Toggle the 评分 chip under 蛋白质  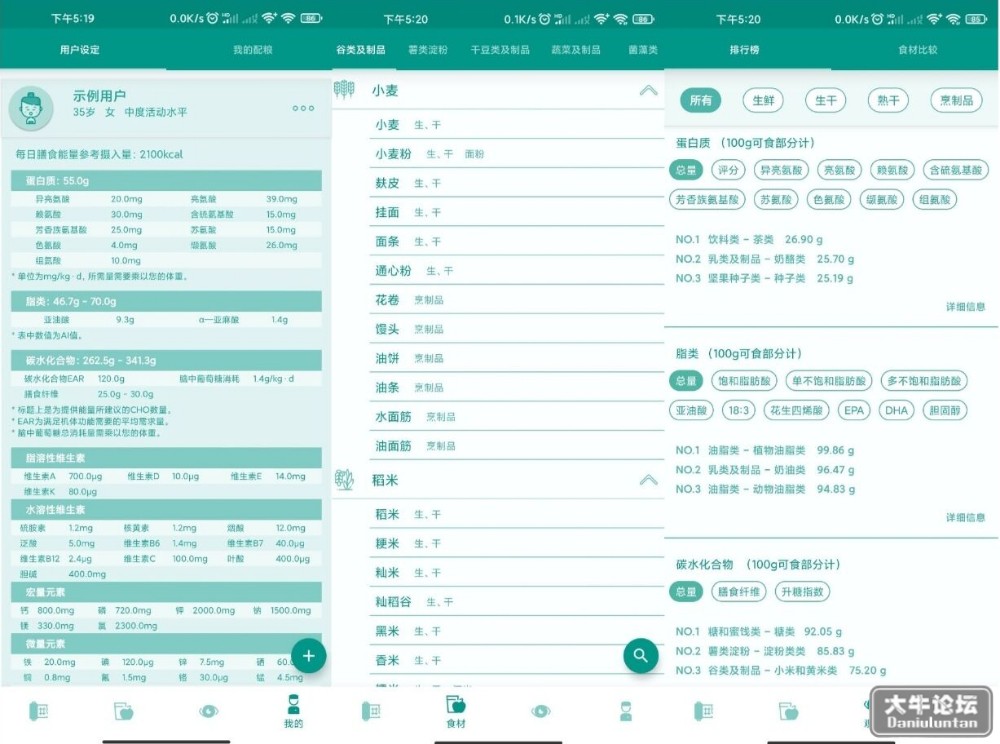pyautogui.click(x=728, y=170)
